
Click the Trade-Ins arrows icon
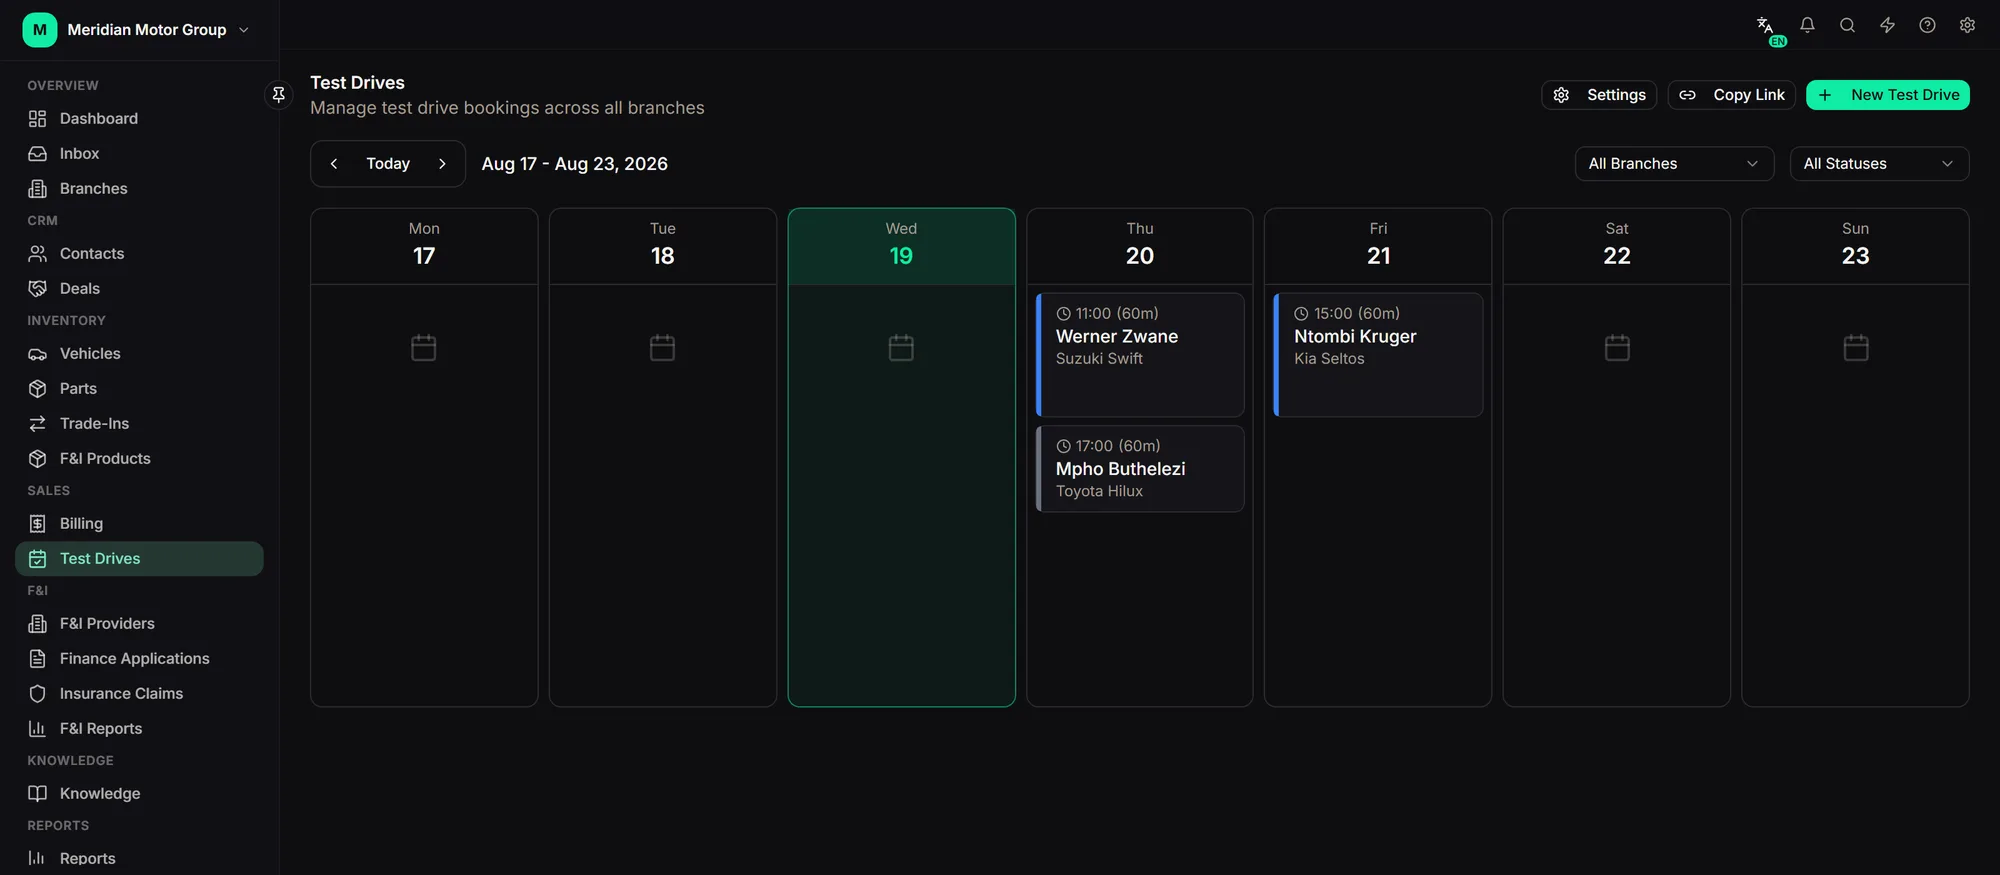pos(37,424)
